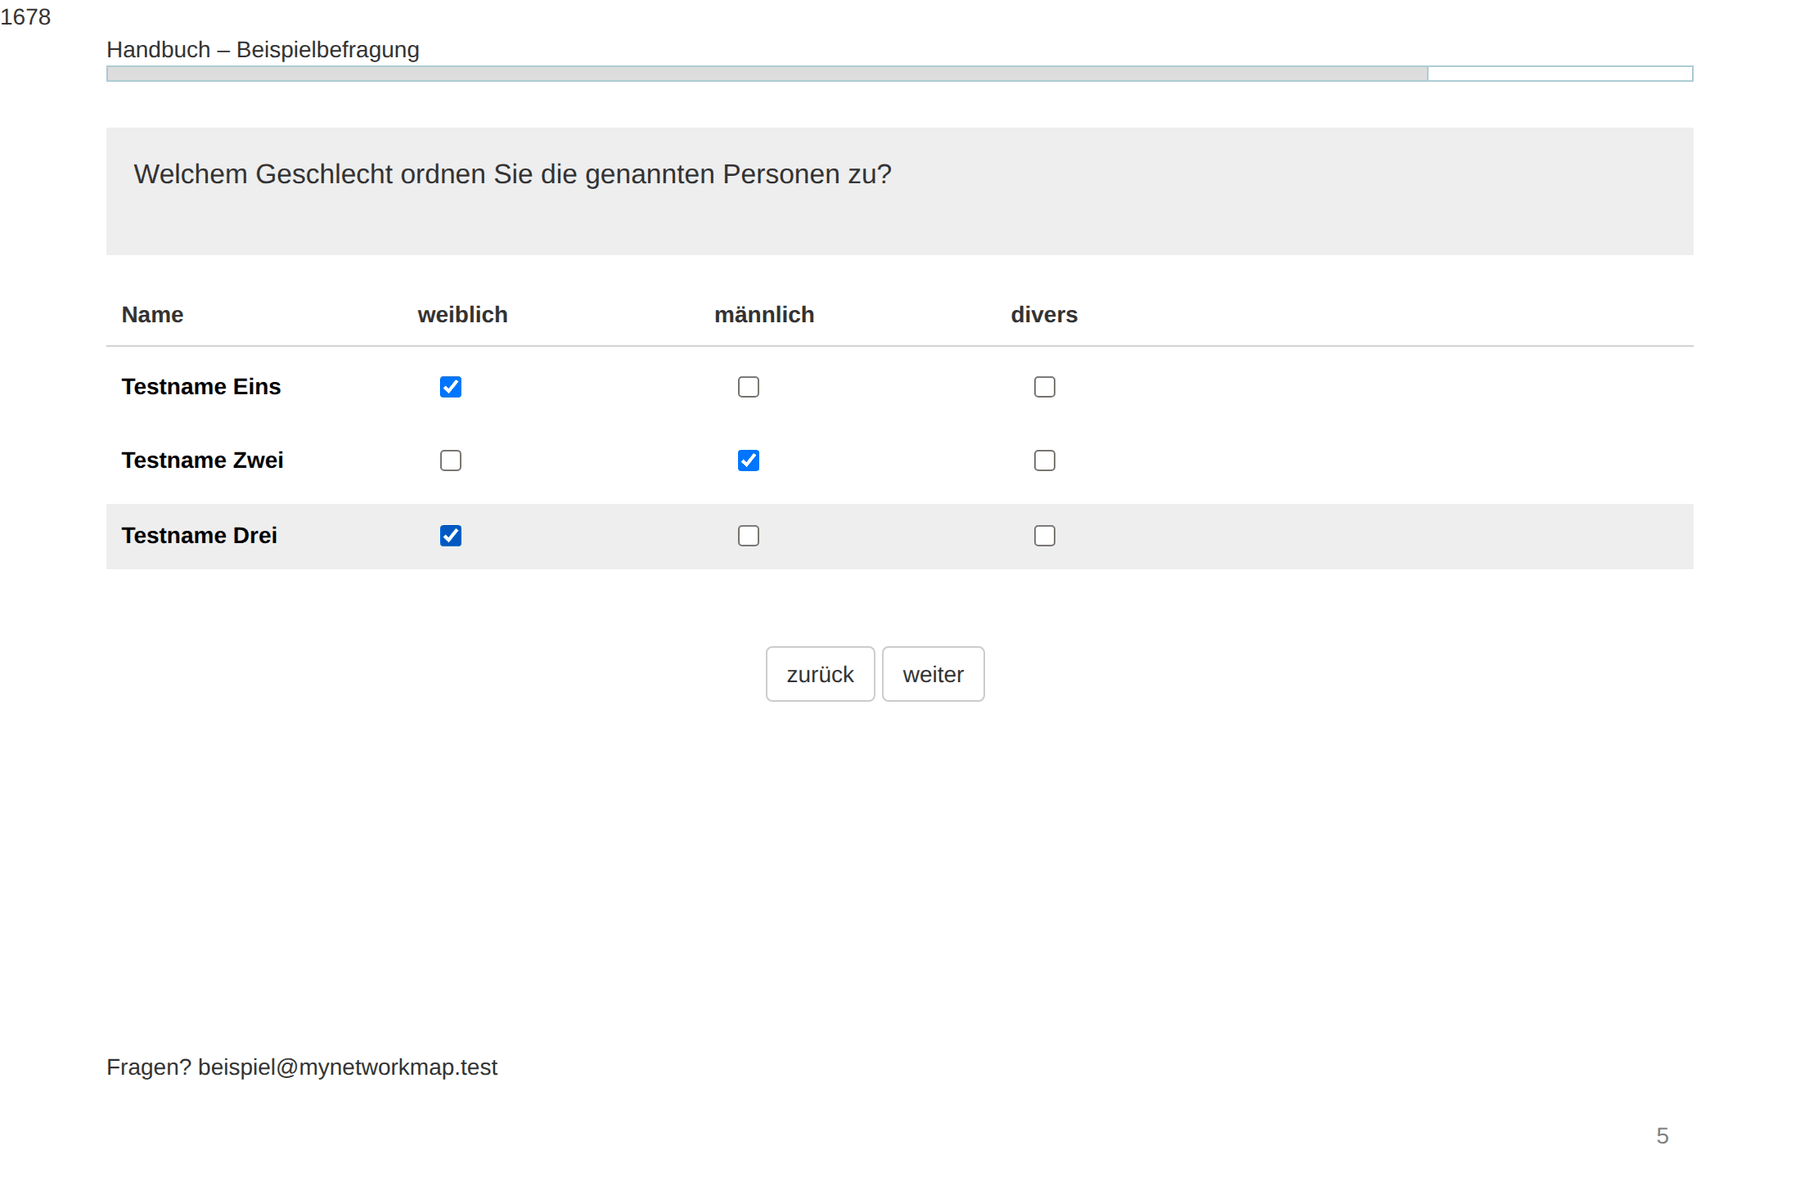Click the survey progress bar

[899, 73]
